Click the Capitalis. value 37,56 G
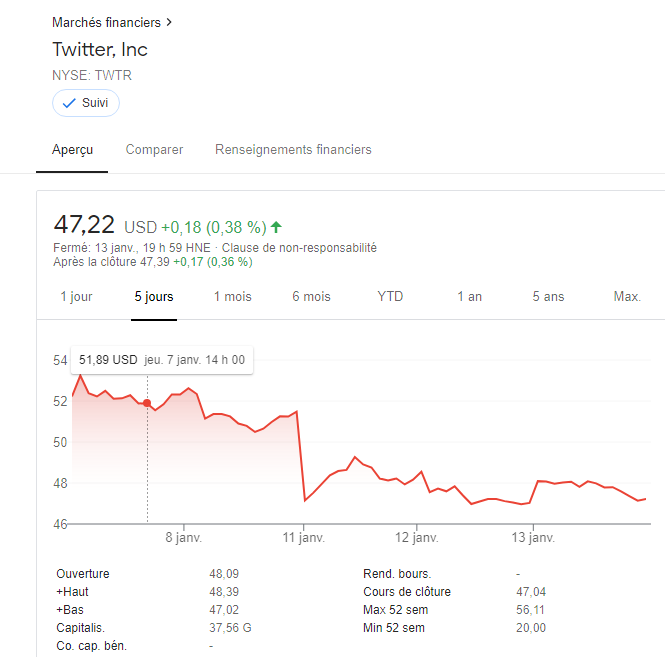665x657 pixels. (x=230, y=628)
